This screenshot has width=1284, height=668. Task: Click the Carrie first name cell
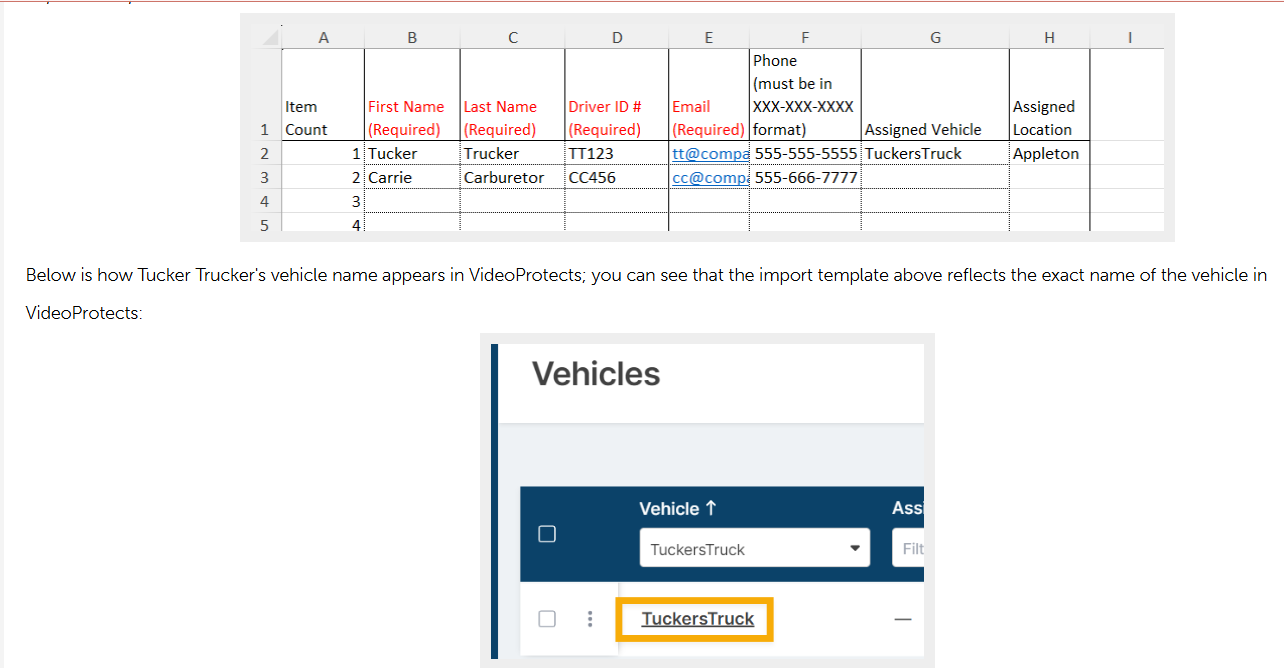click(412, 177)
